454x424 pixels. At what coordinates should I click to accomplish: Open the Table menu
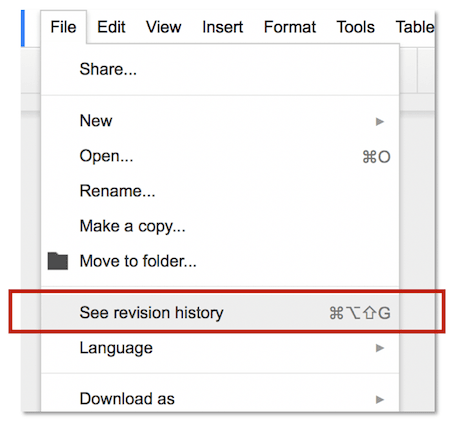click(415, 27)
